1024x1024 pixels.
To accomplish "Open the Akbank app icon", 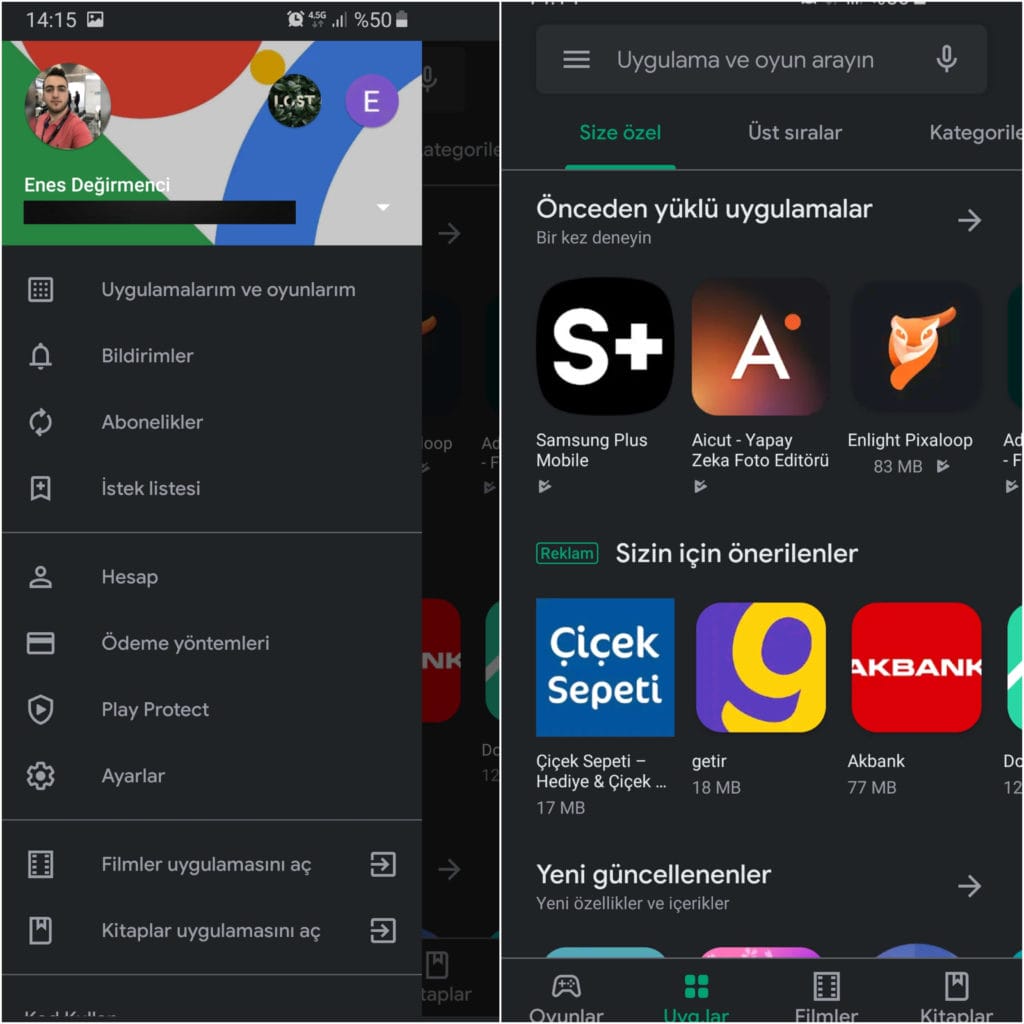I will (916, 667).
